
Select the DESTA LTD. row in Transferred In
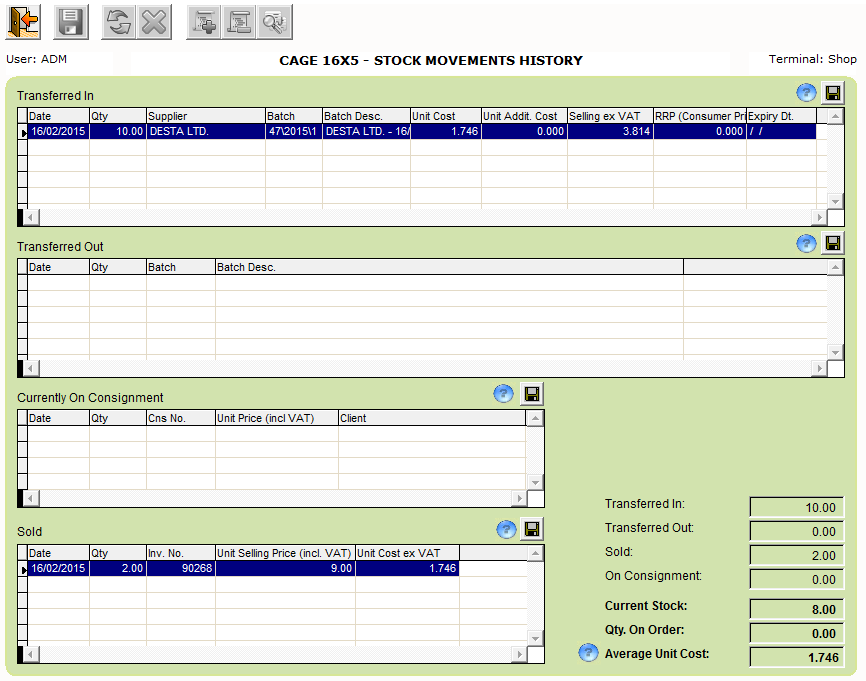tap(205, 132)
